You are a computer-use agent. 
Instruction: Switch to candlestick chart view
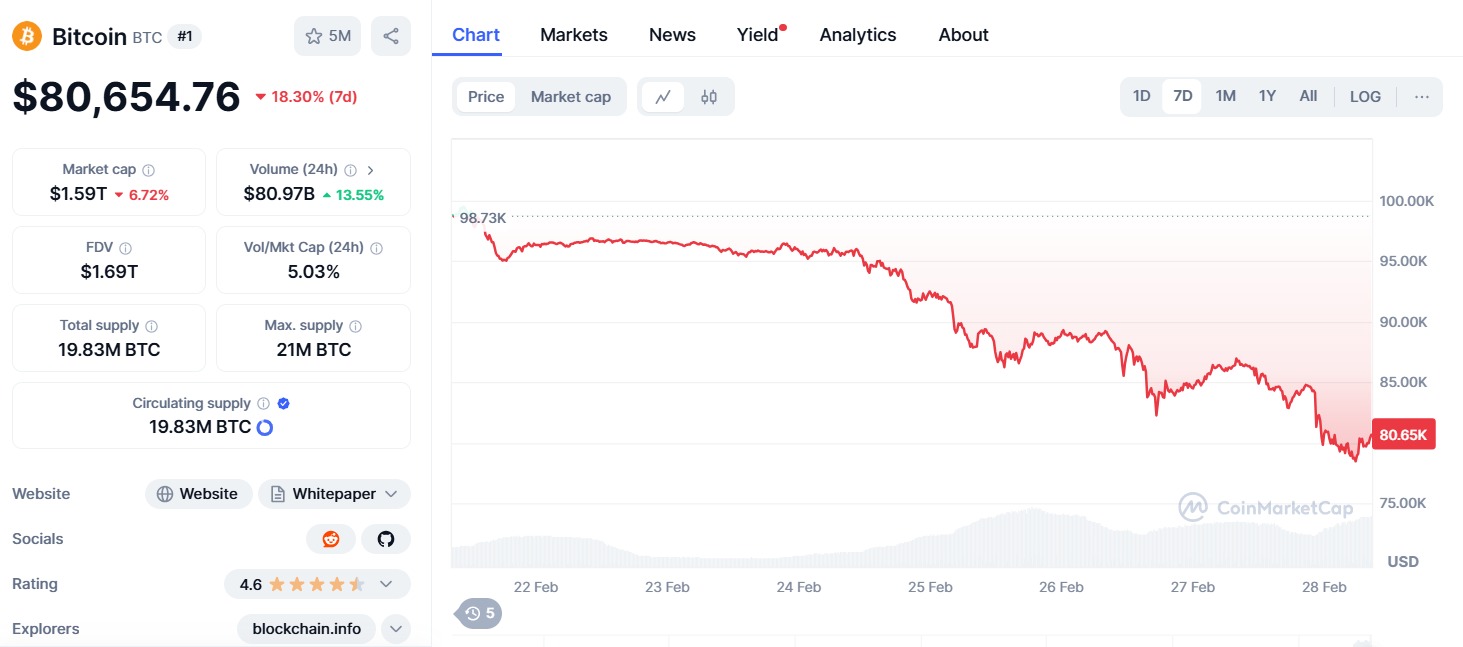pos(709,97)
